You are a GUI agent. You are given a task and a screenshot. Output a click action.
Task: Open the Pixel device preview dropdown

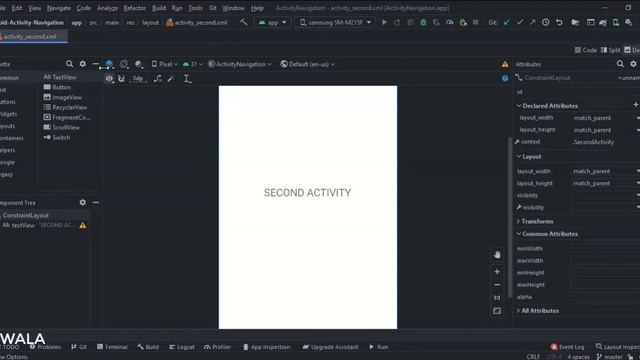[x=164, y=64]
